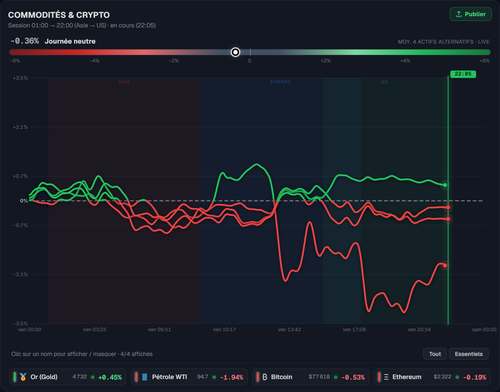The image size is (500, 392).
Task: Click the EUROPE session label on chart
Action: [x=280, y=82]
